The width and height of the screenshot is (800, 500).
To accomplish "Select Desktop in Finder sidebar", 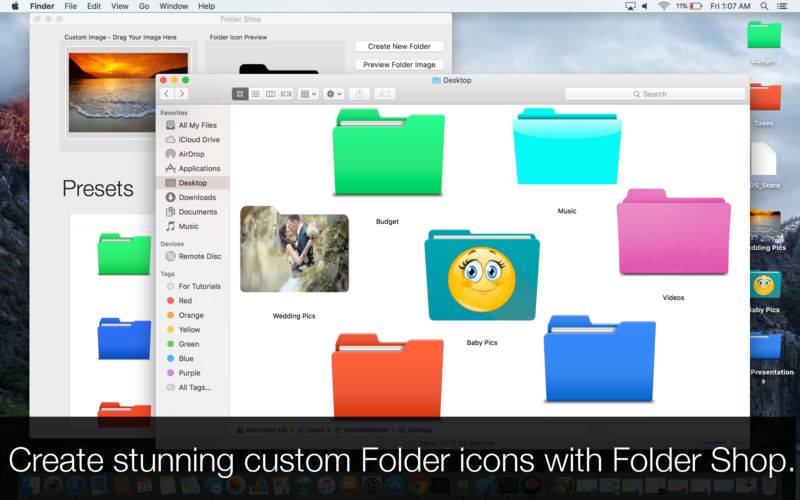I will coord(192,183).
